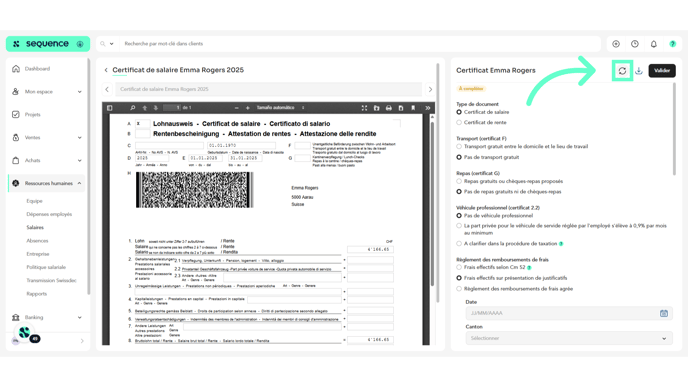Zoom in the PDF

(x=247, y=108)
